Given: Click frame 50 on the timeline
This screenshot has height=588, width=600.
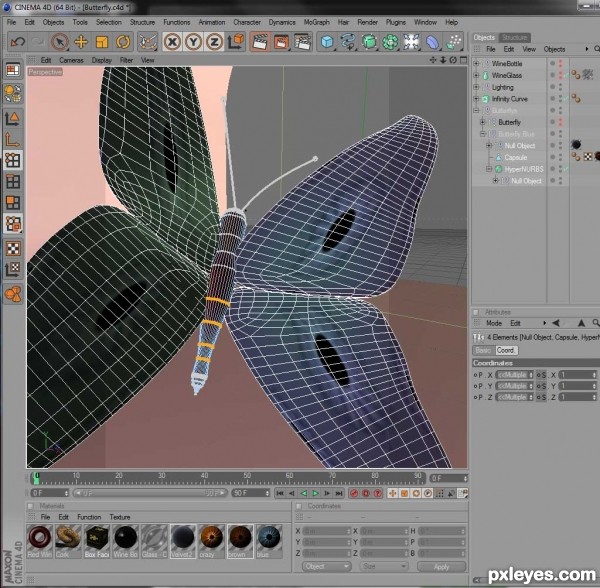Looking at the screenshot, I should tap(247, 478).
